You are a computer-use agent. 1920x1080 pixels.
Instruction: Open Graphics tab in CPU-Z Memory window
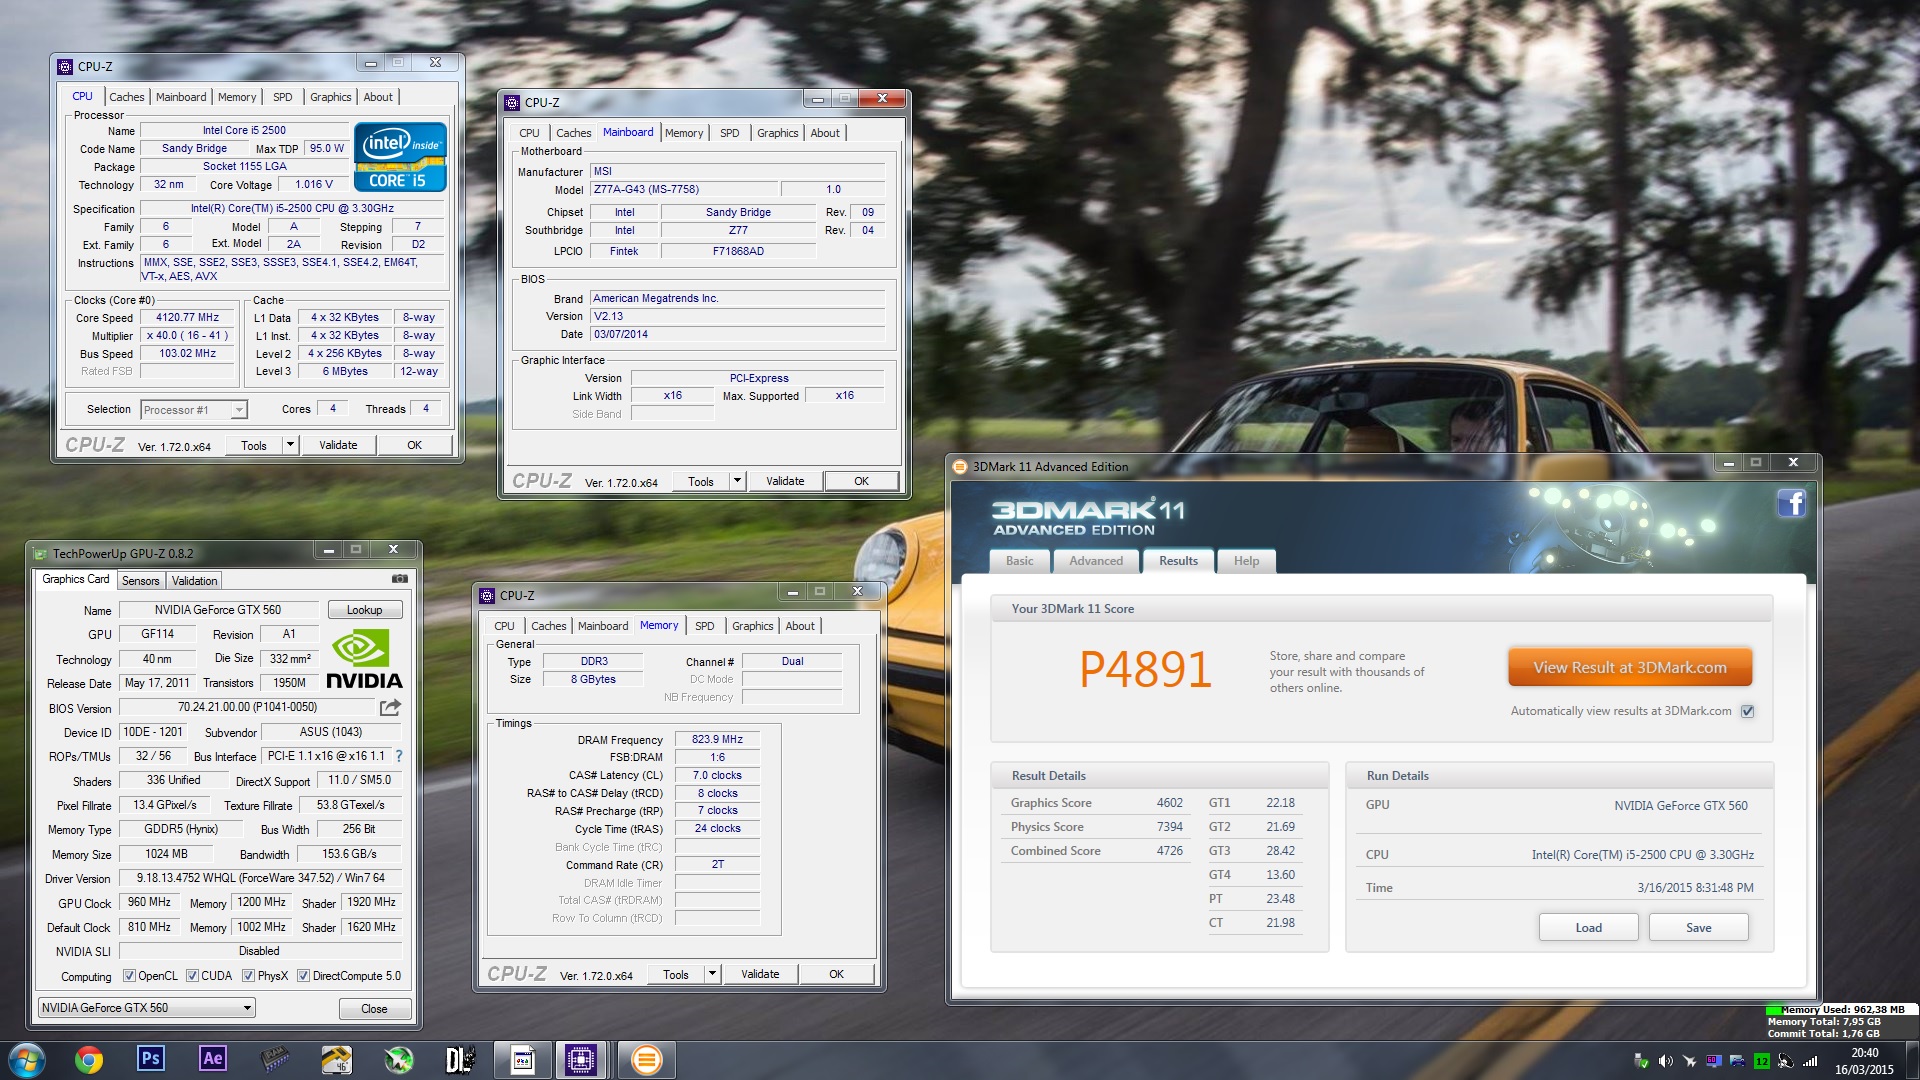coord(753,626)
